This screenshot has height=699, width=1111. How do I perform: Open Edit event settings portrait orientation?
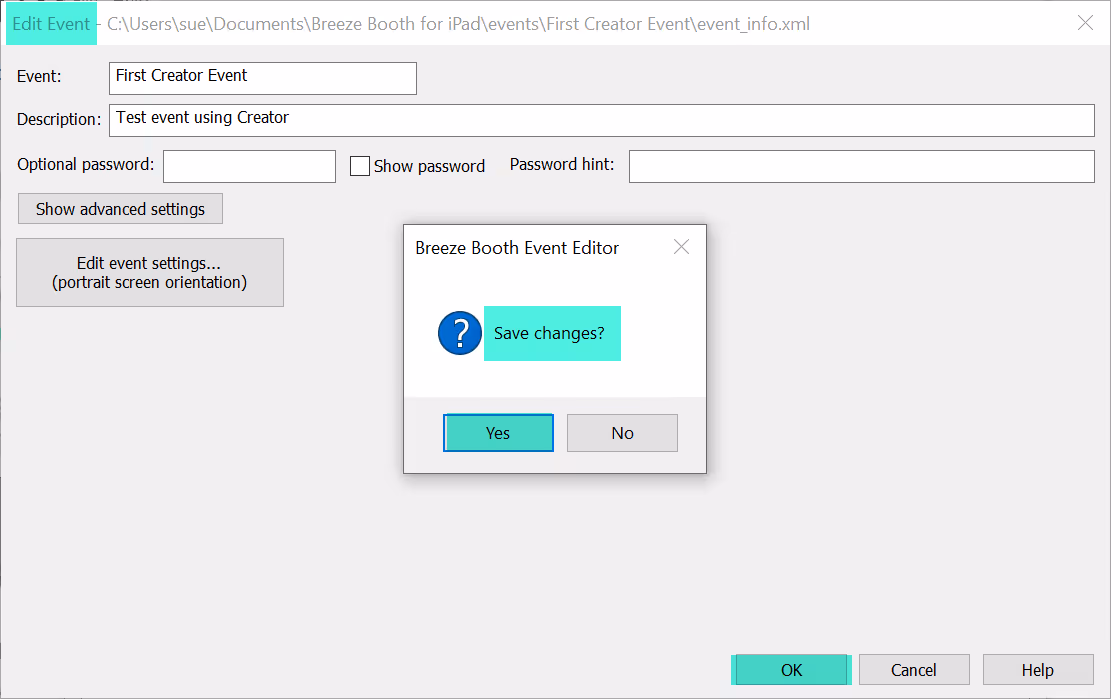tap(150, 273)
